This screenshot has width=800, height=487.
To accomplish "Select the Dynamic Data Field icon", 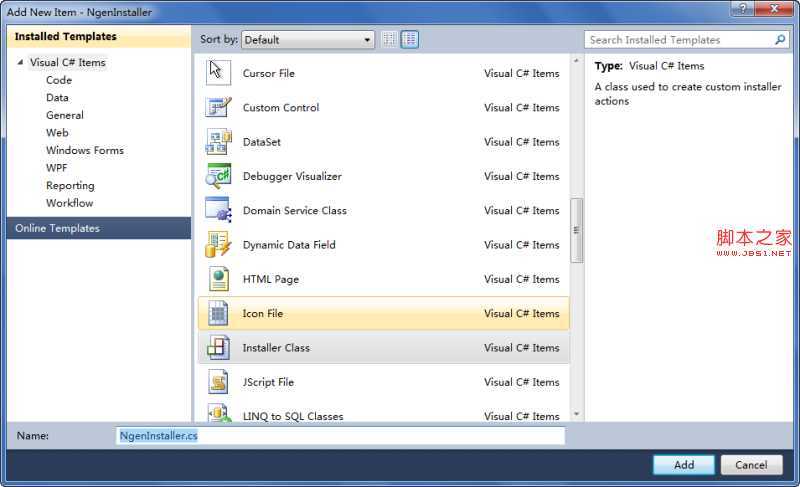I will (218, 244).
